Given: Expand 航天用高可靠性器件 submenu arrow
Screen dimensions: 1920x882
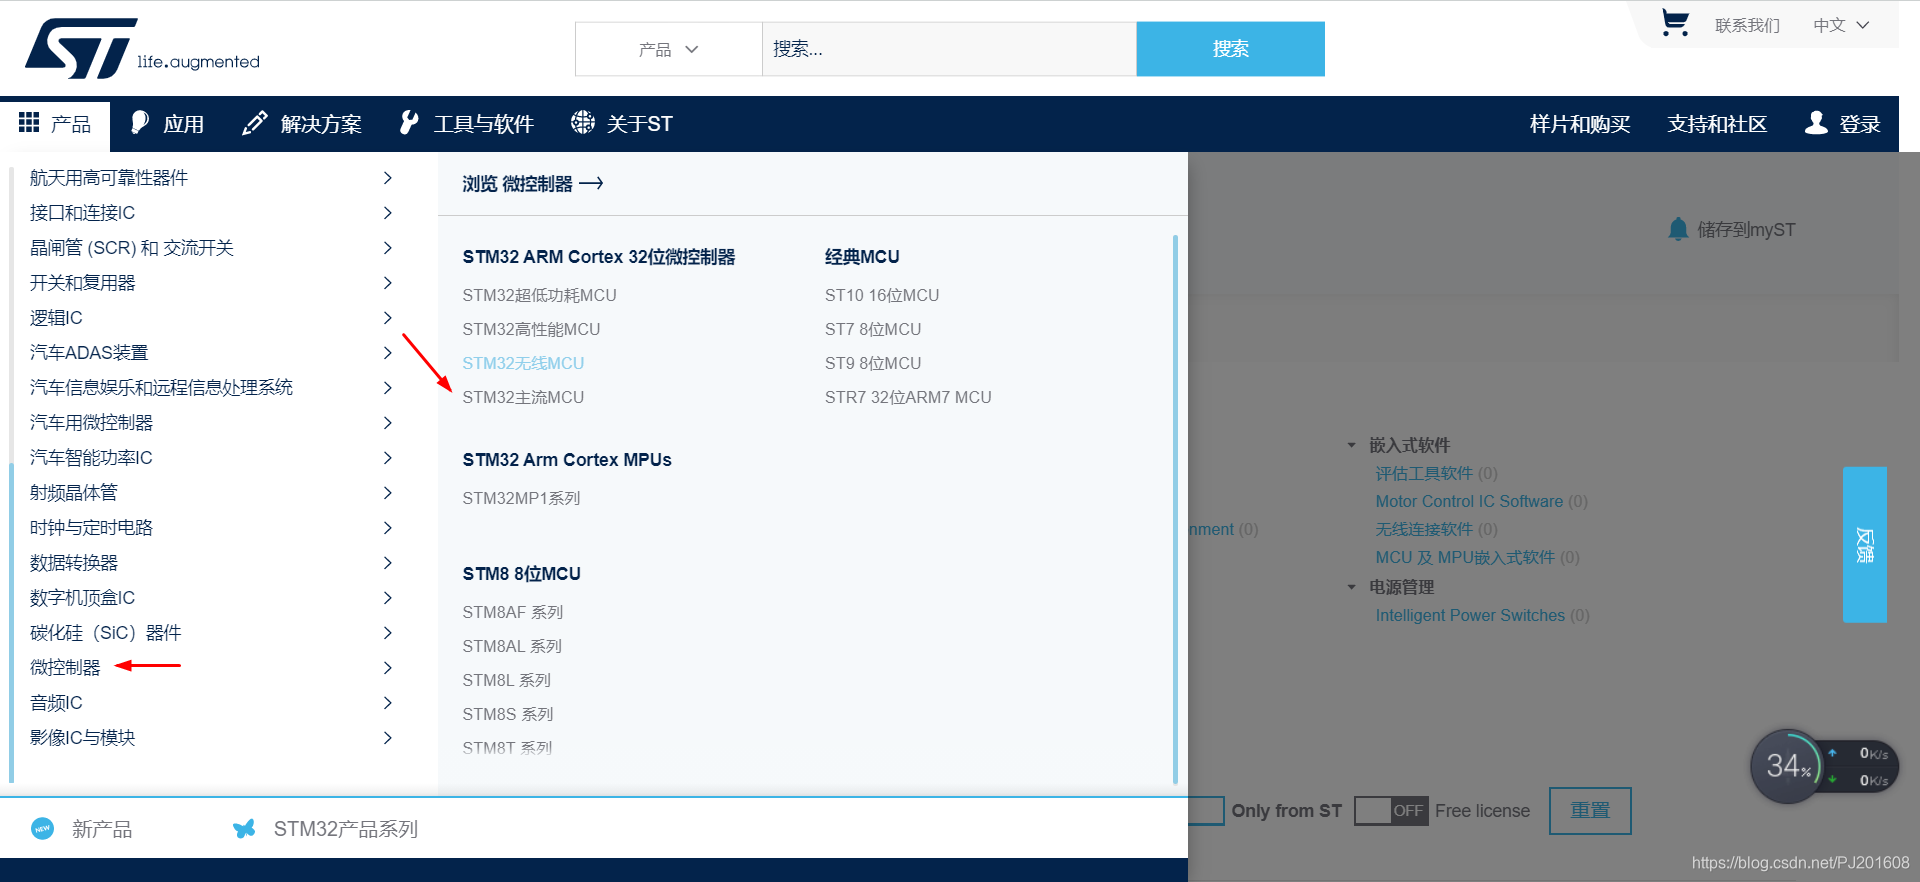Looking at the screenshot, I should pos(388,177).
